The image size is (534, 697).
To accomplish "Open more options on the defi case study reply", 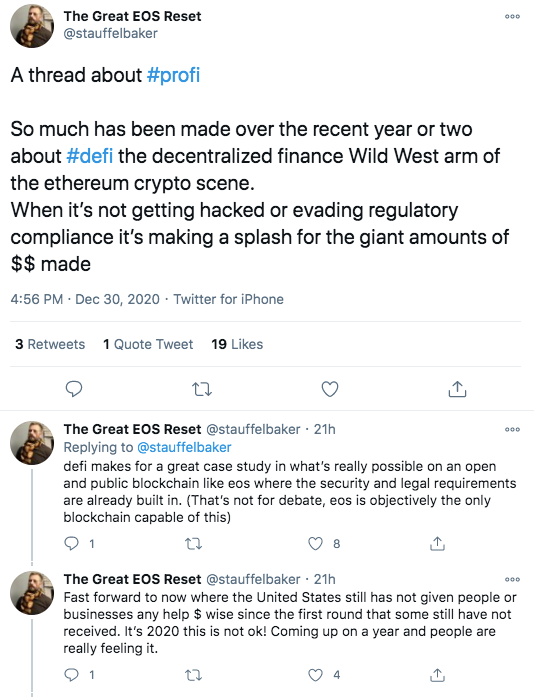I will point(512,429).
